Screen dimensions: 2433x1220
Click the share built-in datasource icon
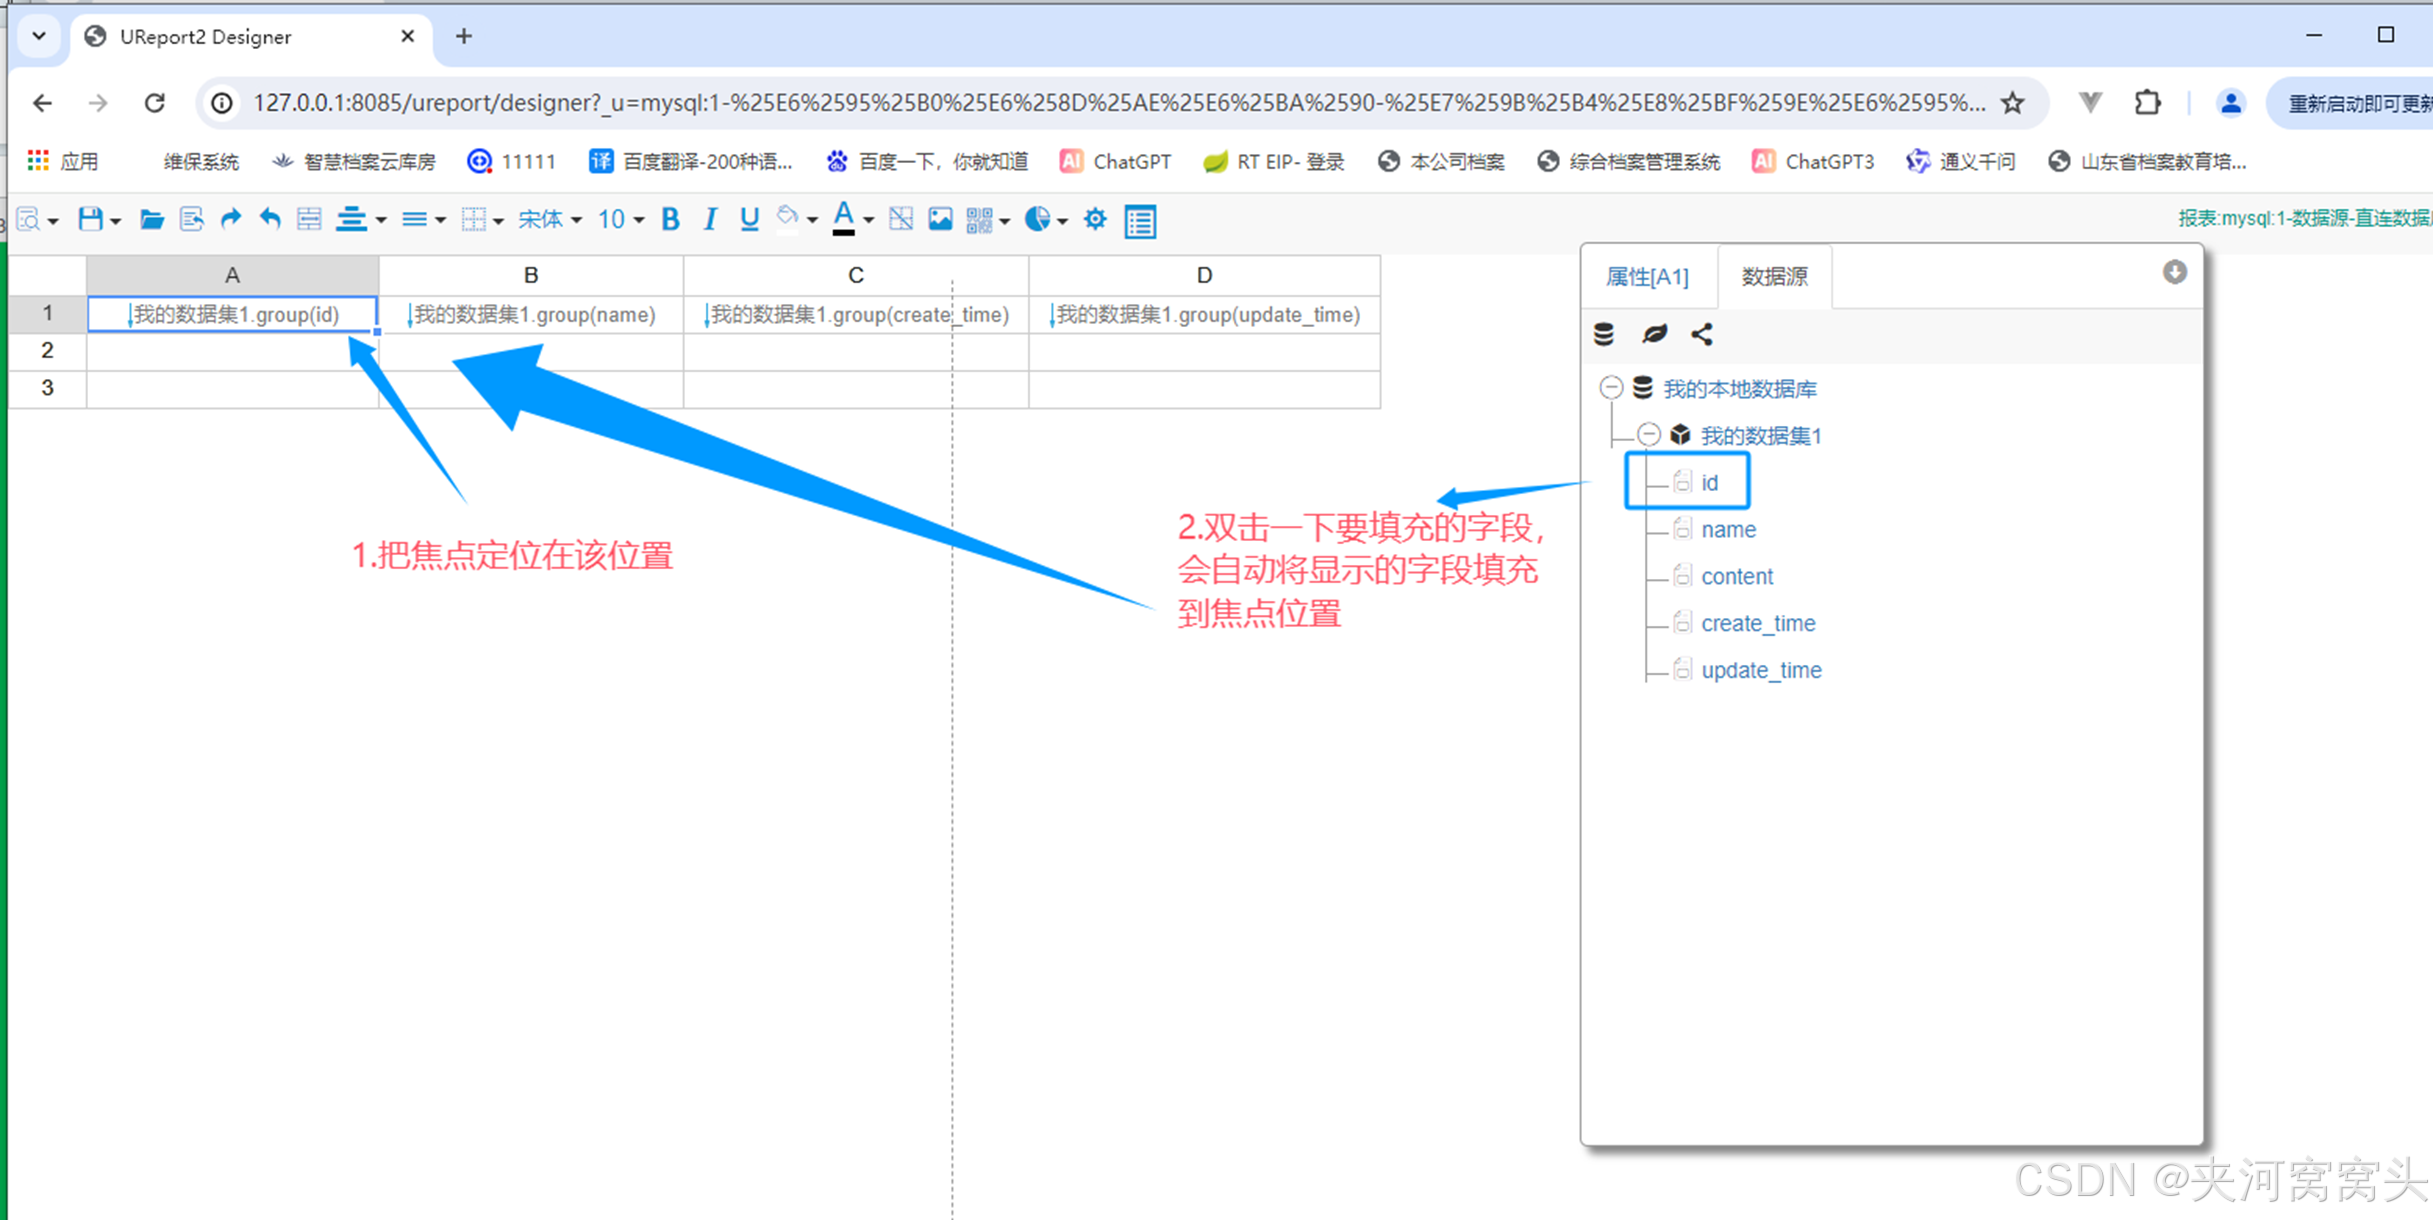pyautogui.click(x=1702, y=334)
